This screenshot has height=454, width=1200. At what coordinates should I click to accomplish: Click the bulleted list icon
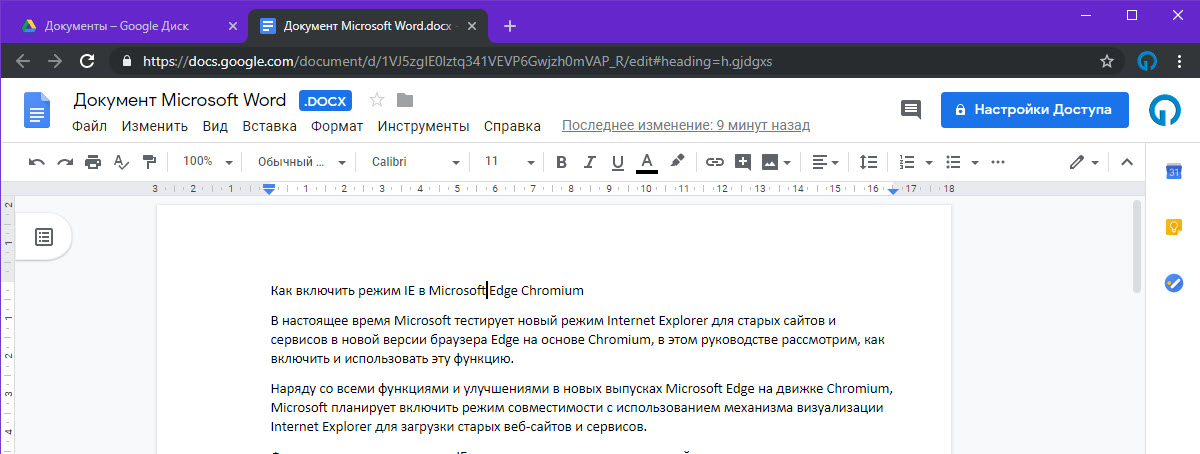point(953,161)
